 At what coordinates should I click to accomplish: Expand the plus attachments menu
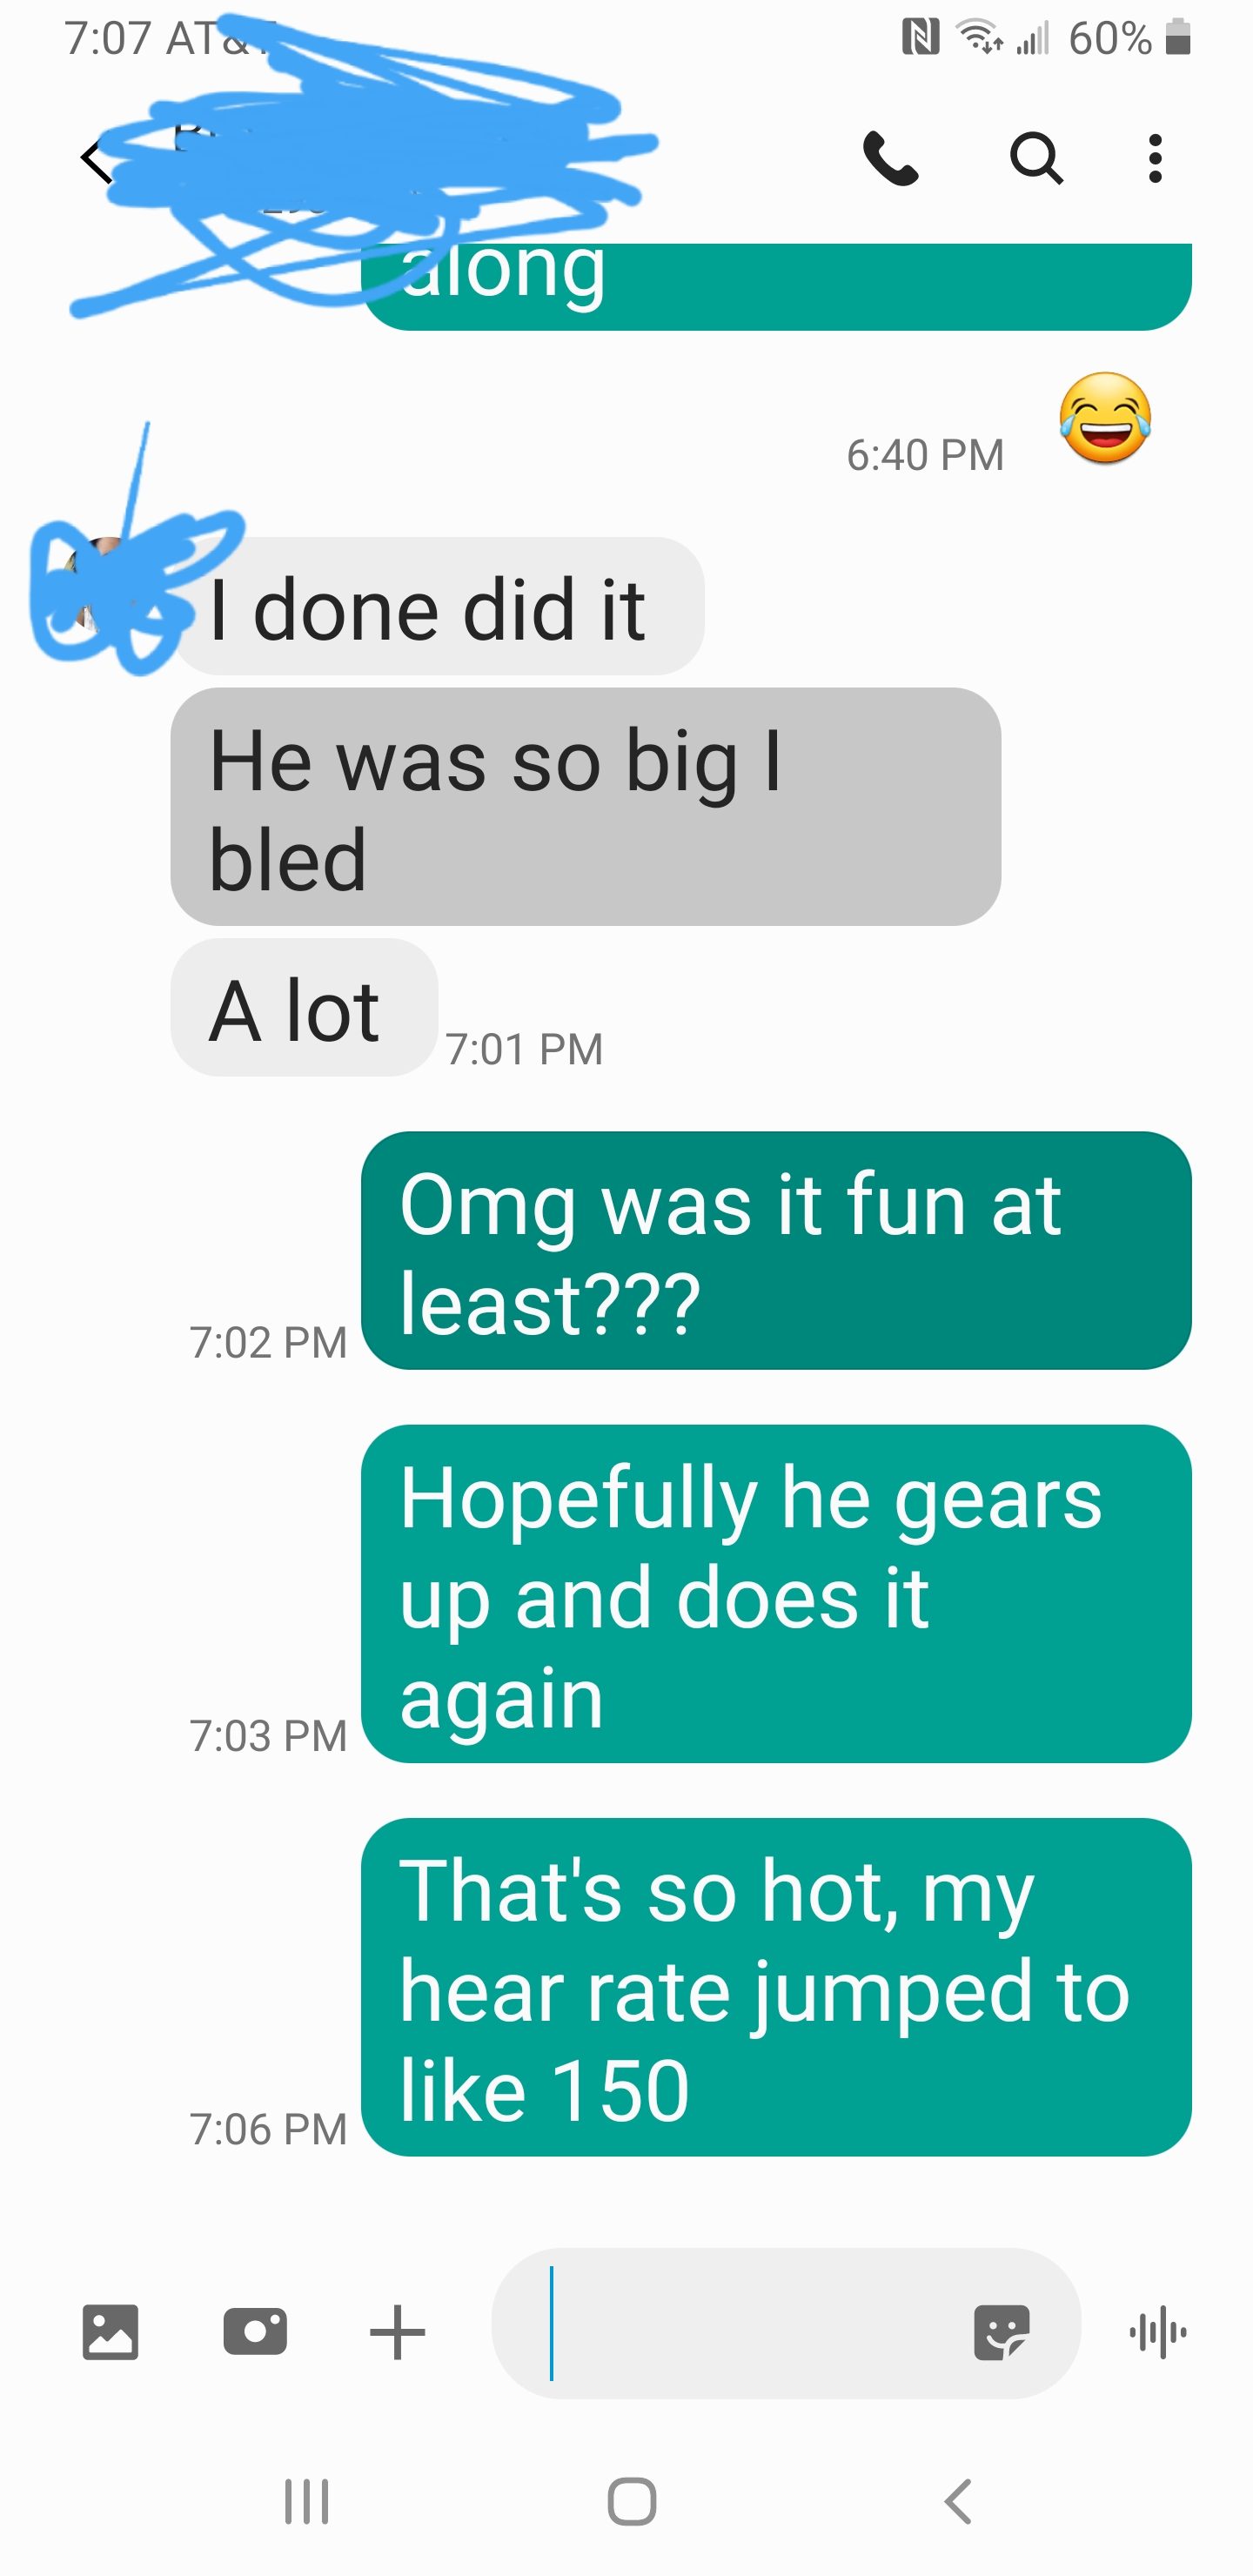tap(397, 2332)
